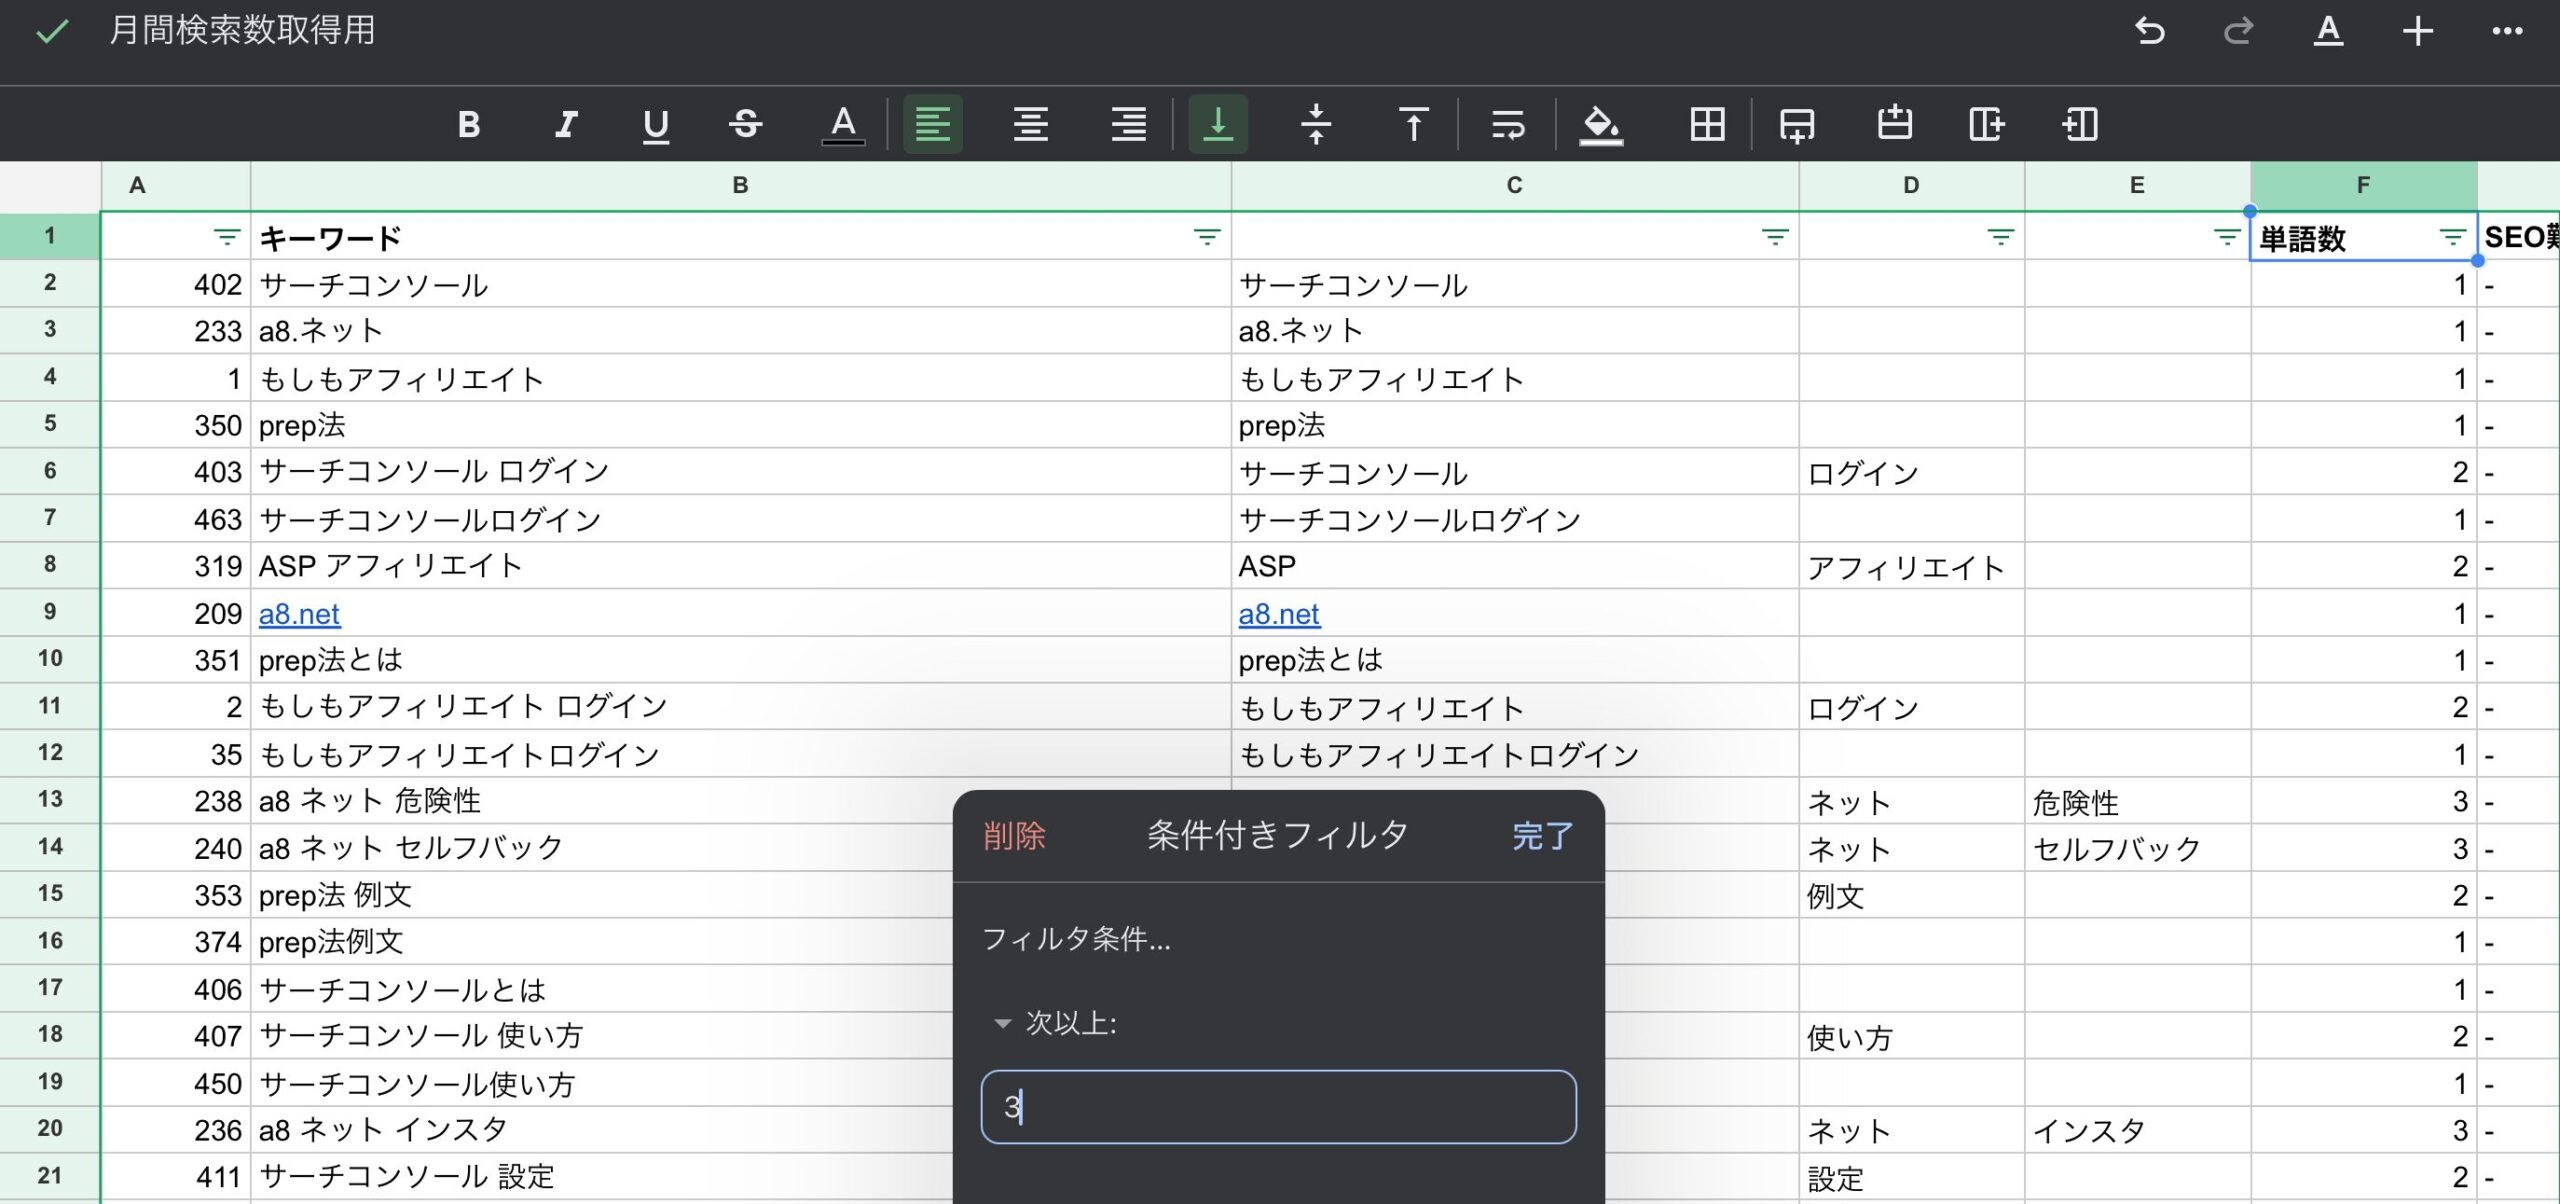The image size is (2560, 1204).
Task: Open filter dropdown in column D header
Action: click(2001, 237)
